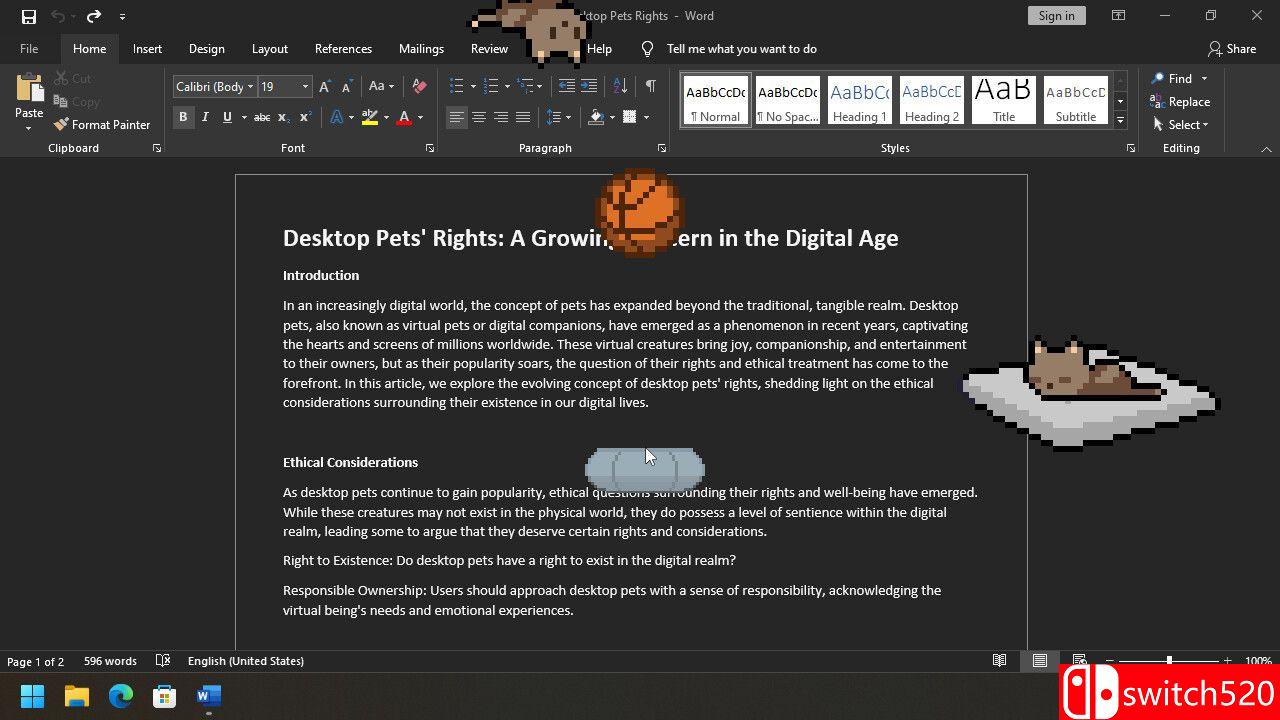
Task: Switch to the Insert tab
Action: point(147,49)
